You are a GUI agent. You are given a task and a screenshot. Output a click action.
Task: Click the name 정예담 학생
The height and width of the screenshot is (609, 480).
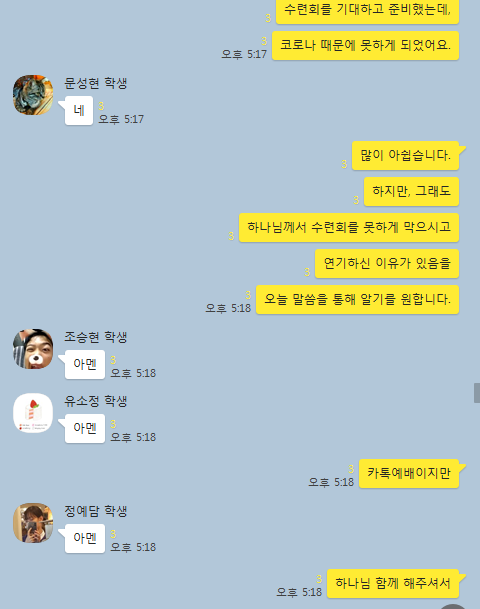[96, 511]
